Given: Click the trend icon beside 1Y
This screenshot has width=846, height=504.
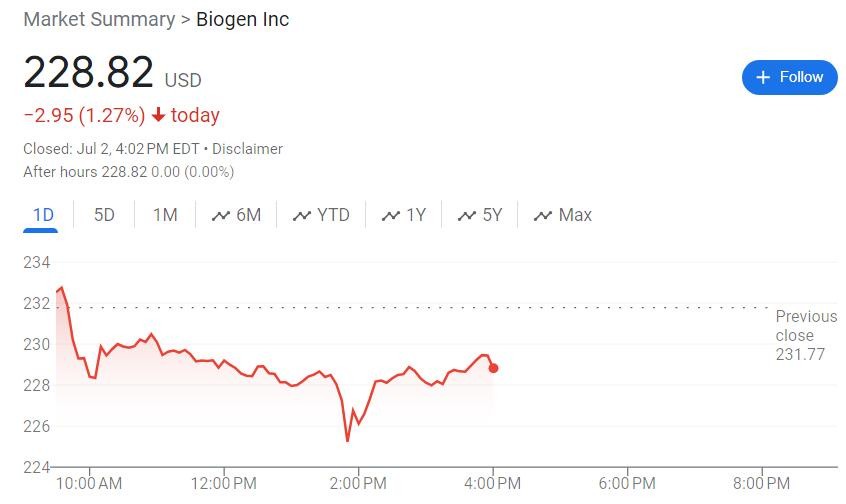Looking at the screenshot, I should coord(390,216).
